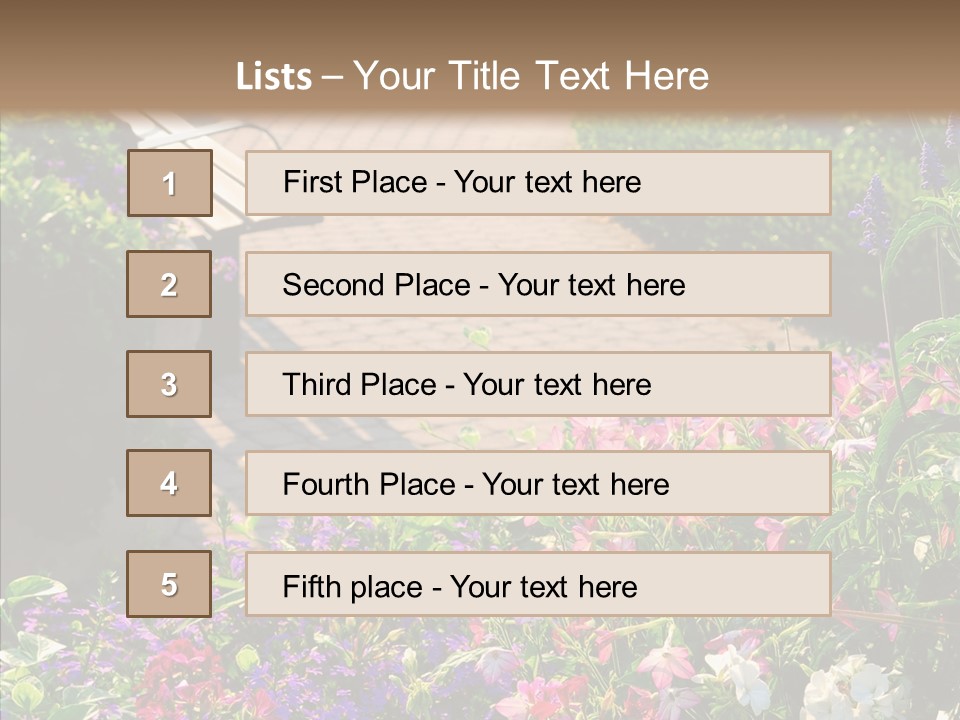Viewport: 960px width, 720px height.
Task: Click the number 5 box
Action: [x=169, y=584]
